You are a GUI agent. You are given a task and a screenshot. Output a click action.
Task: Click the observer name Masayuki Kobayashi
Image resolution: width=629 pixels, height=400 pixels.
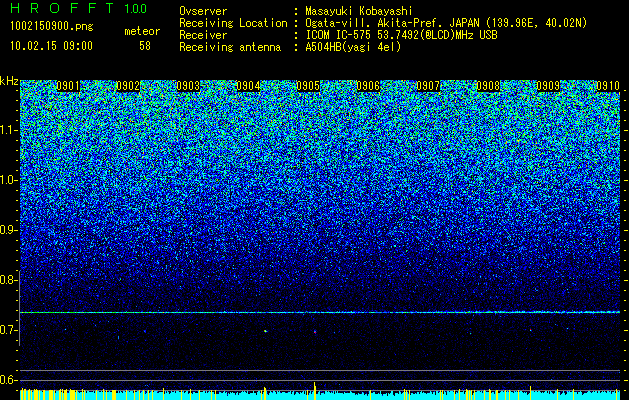coord(359,11)
